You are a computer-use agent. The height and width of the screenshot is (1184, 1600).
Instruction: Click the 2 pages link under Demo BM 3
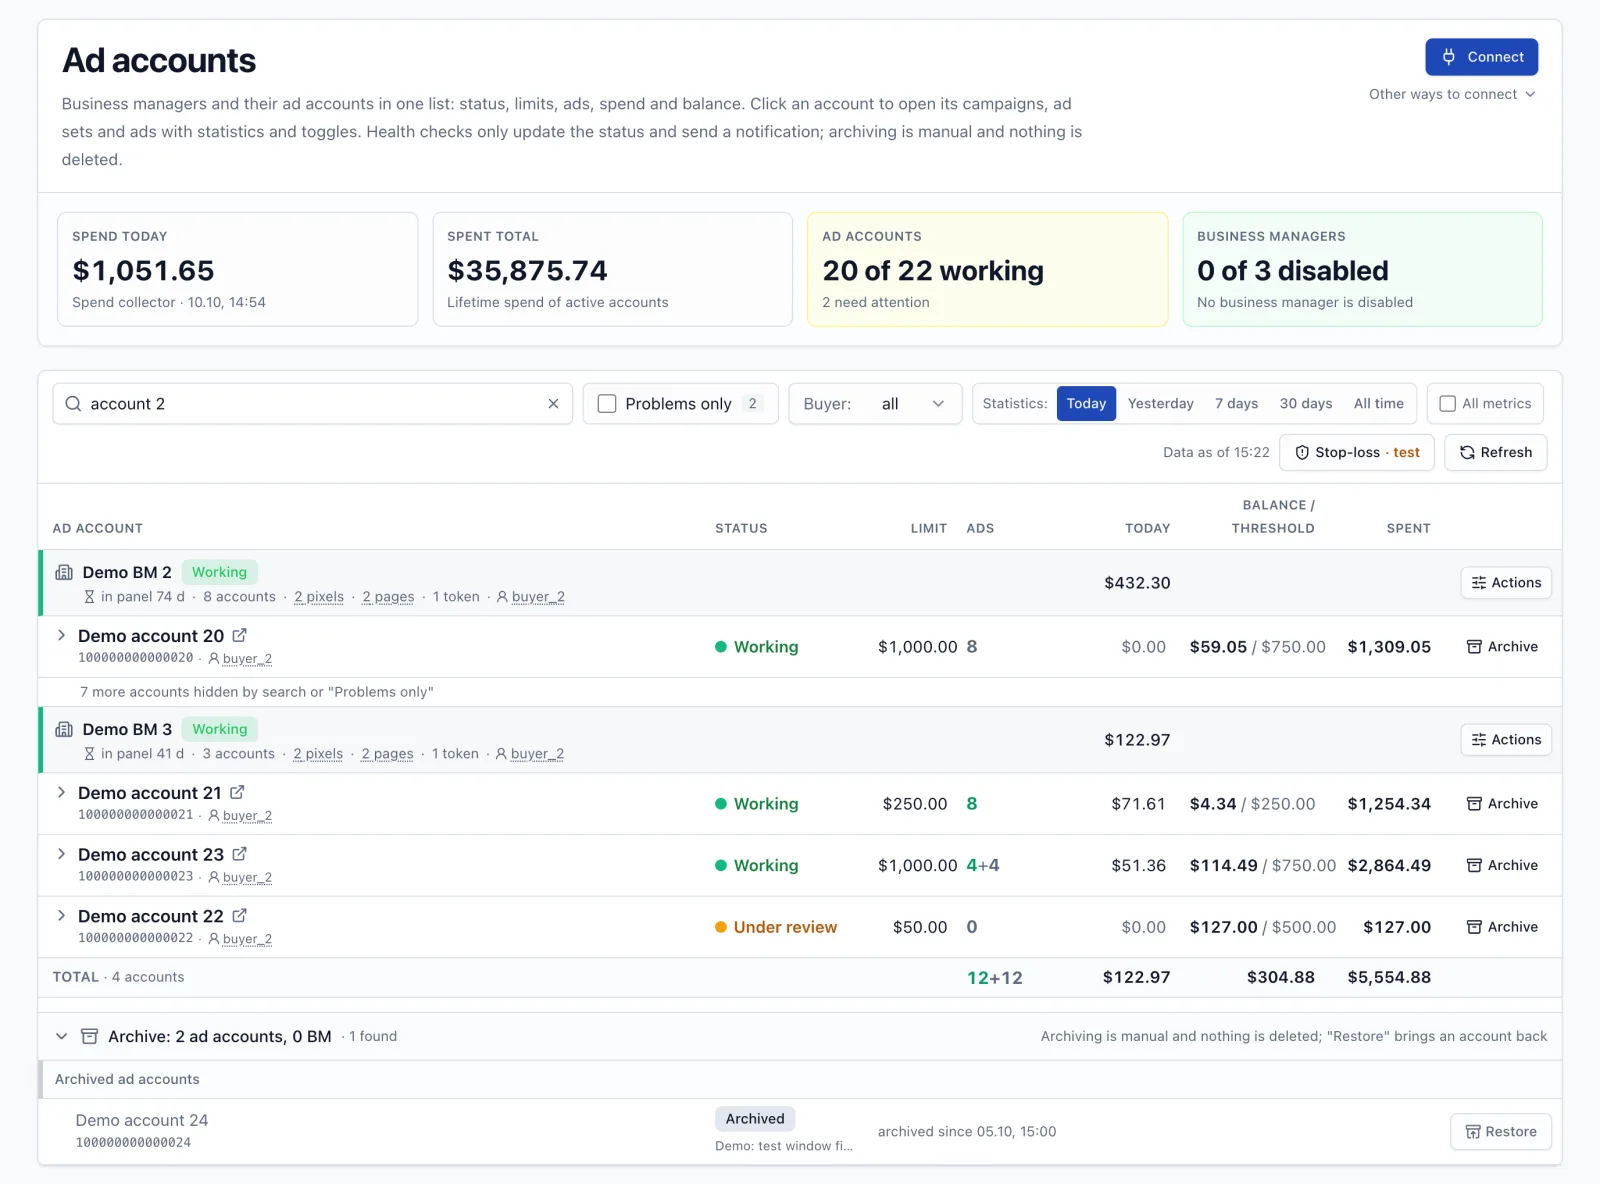pos(387,754)
